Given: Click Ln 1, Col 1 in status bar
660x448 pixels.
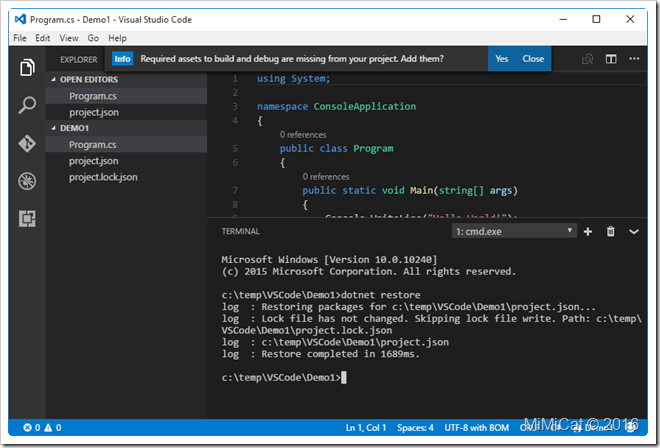Looking at the screenshot, I should (366, 428).
